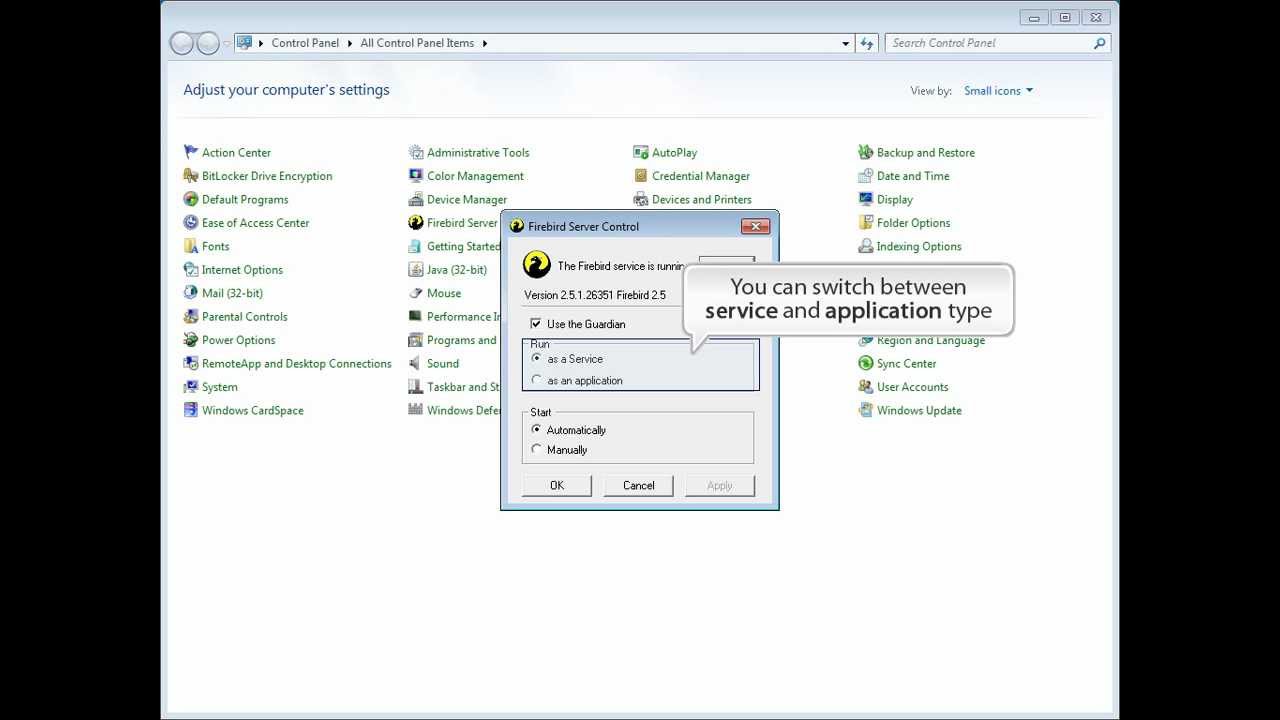Open the Sync Center icon
The image size is (1280, 720).
click(866, 363)
